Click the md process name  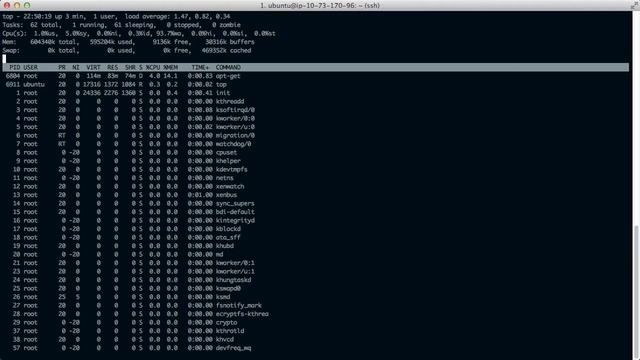tap(219, 255)
